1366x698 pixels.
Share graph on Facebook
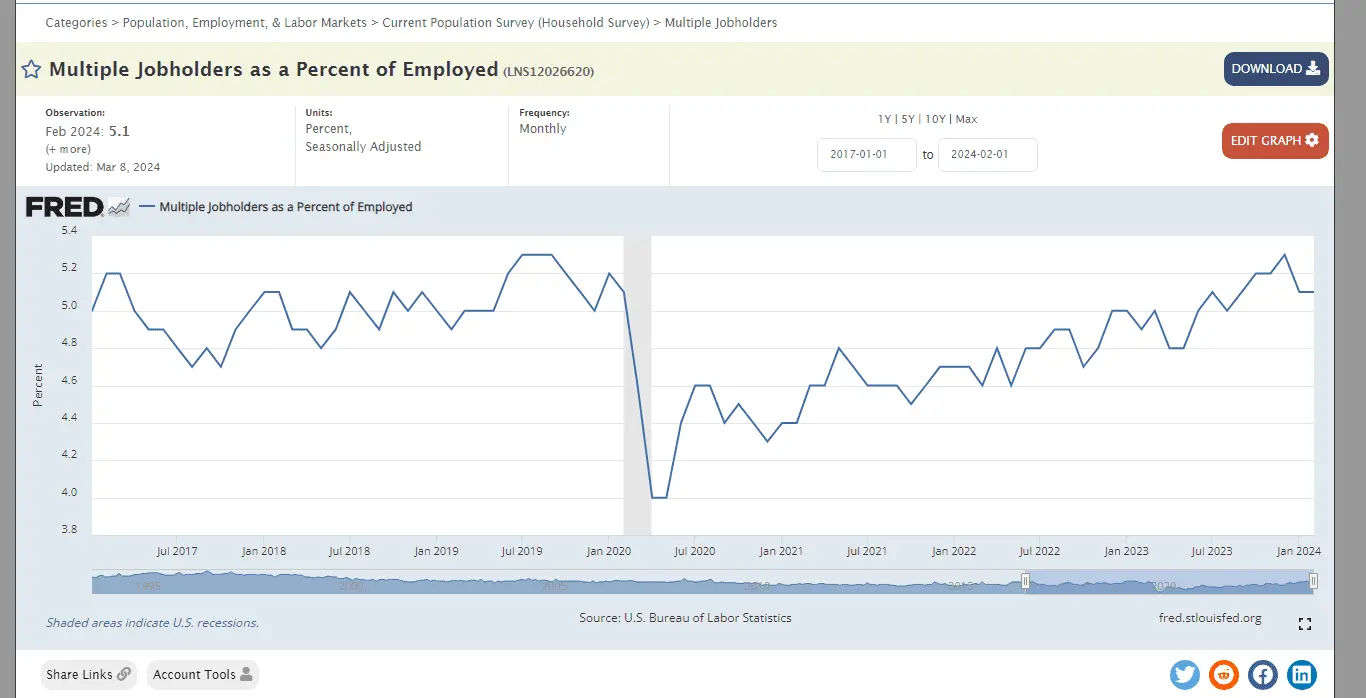coord(1263,675)
